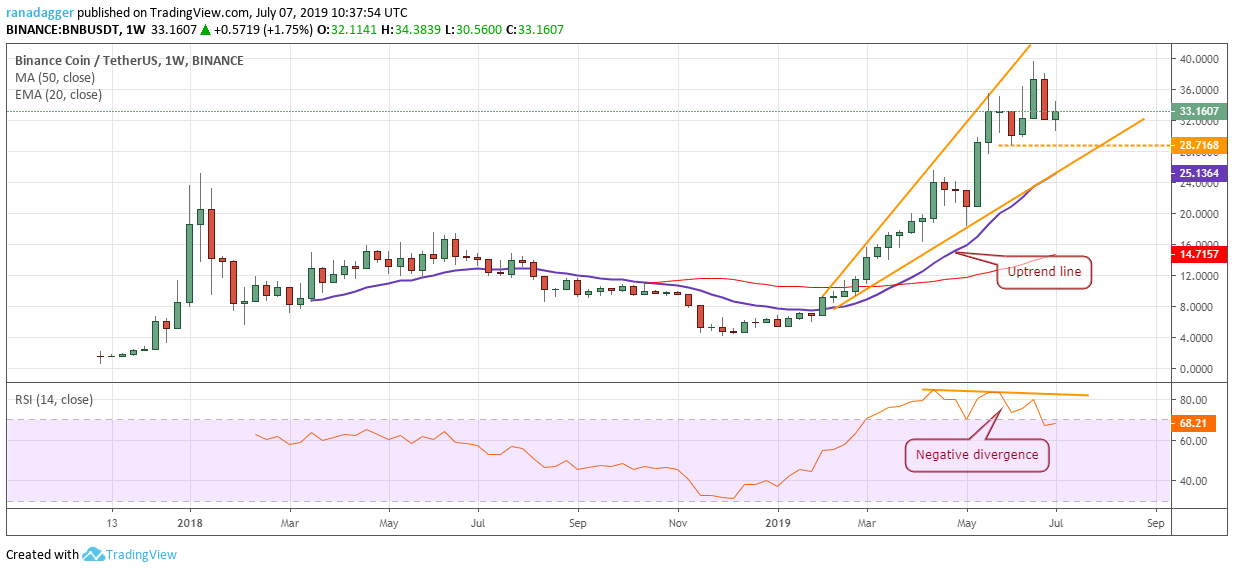Click the '2018' label on time axis
The height and width of the screenshot is (572, 1234).
[188, 523]
